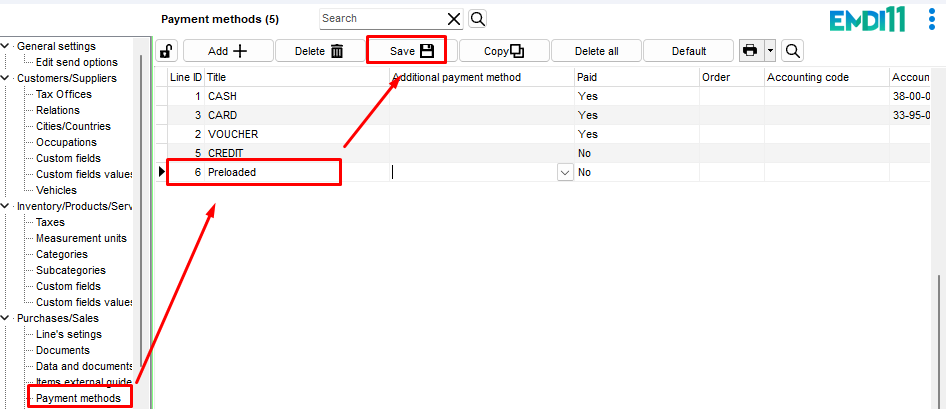Open the three-dot menu near EMDI logo
Image resolution: width=946 pixels, height=409 pixels.
[x=932, y=21]
